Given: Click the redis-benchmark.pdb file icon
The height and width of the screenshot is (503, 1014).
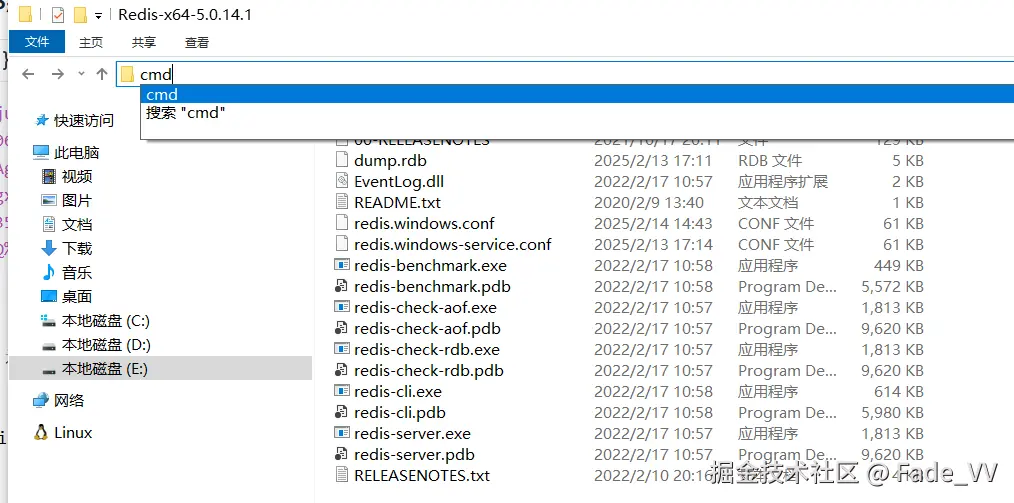Looking at the screenshot, I should (342, 286).
